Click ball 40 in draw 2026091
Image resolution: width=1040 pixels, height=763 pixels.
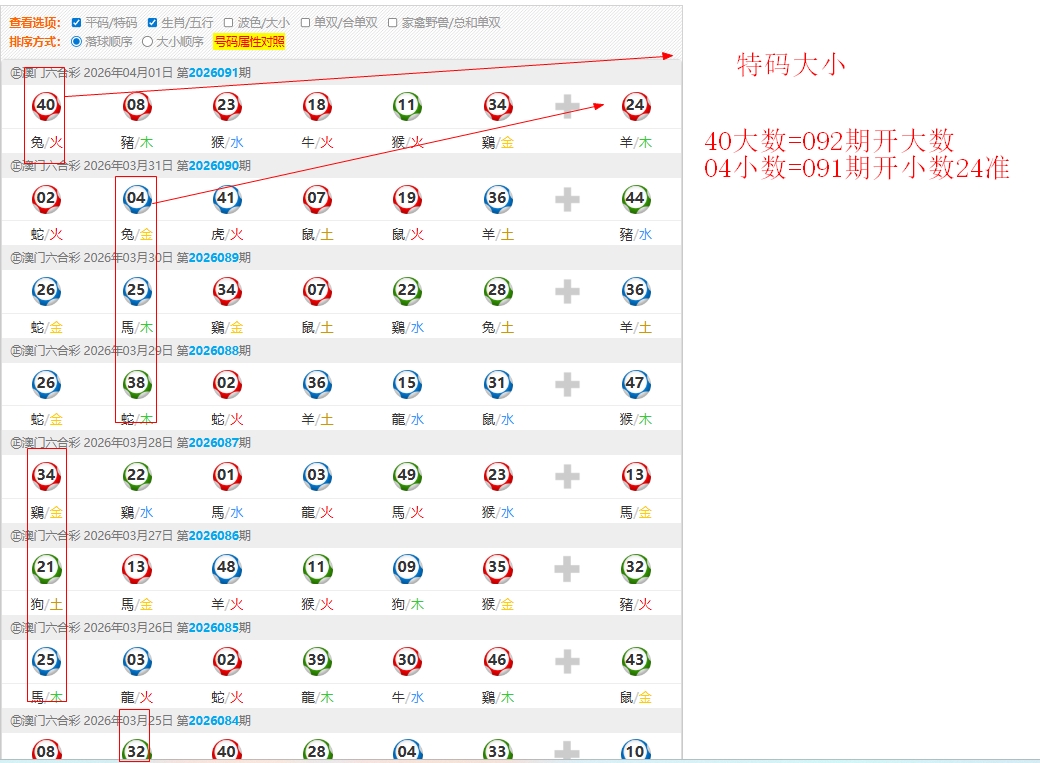tap(46, 105)
